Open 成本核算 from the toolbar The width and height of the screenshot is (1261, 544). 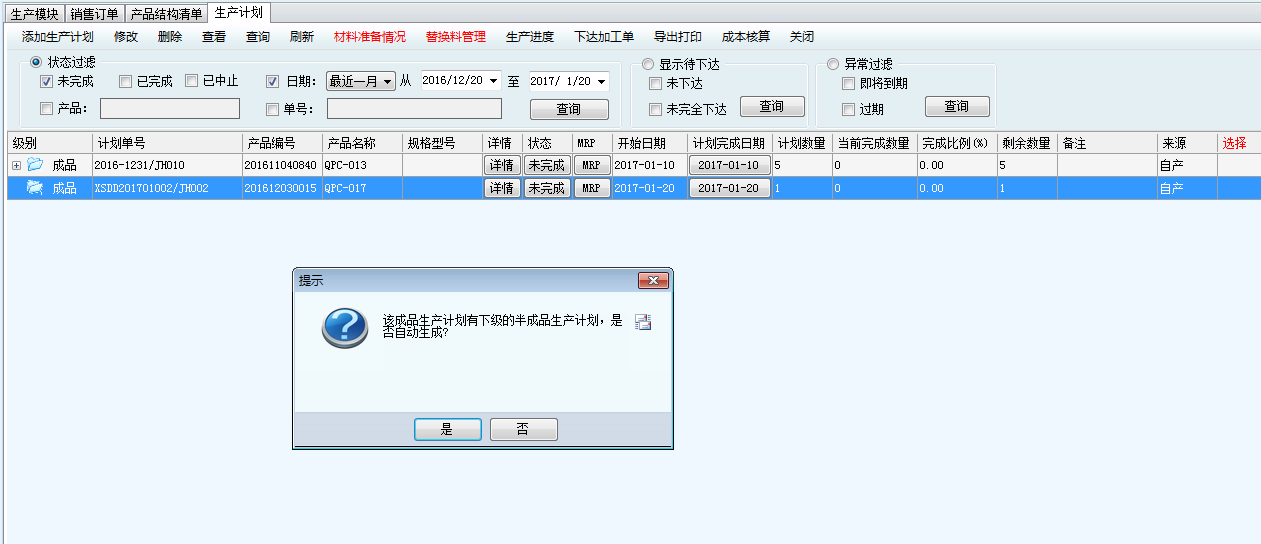coord(746,37)
